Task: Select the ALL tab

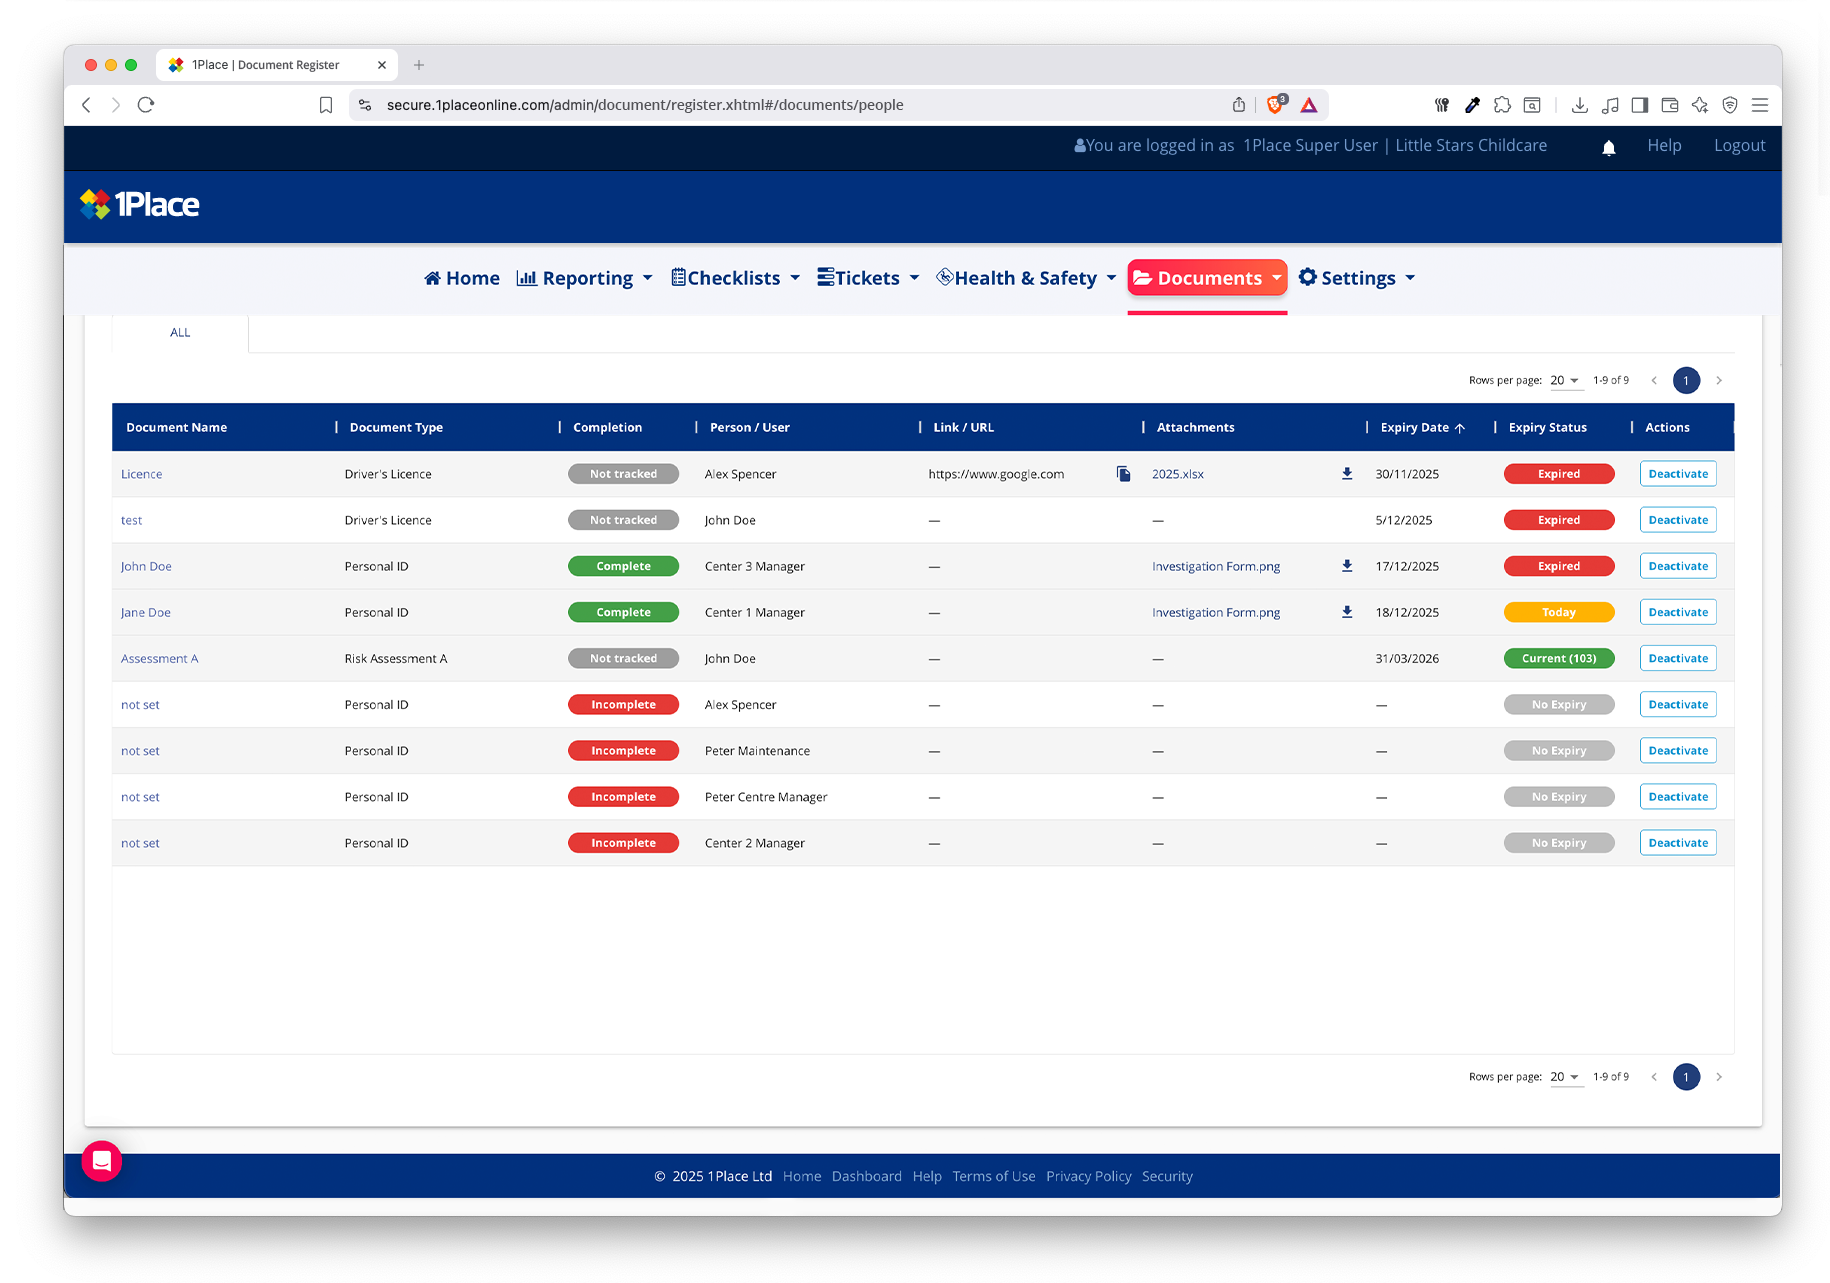Action: click(x=180, y=333)
